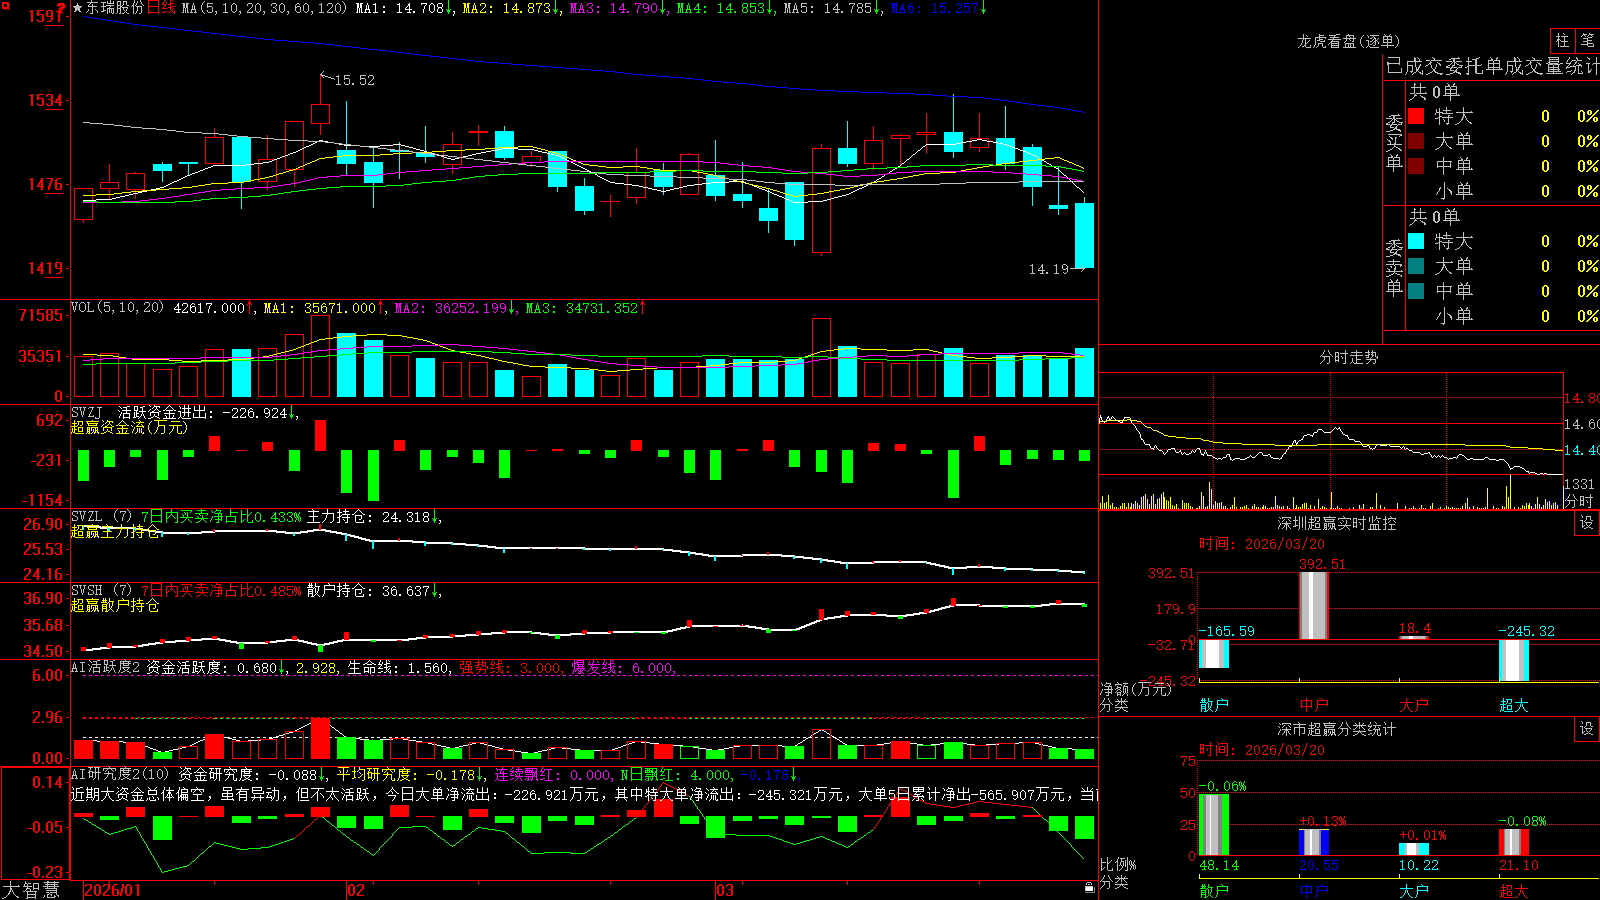Screen dimensions: 1600x900
Task: Click the 平均研究度: -0.178 label
Action: pyautogui.click(x=405, y=774)
